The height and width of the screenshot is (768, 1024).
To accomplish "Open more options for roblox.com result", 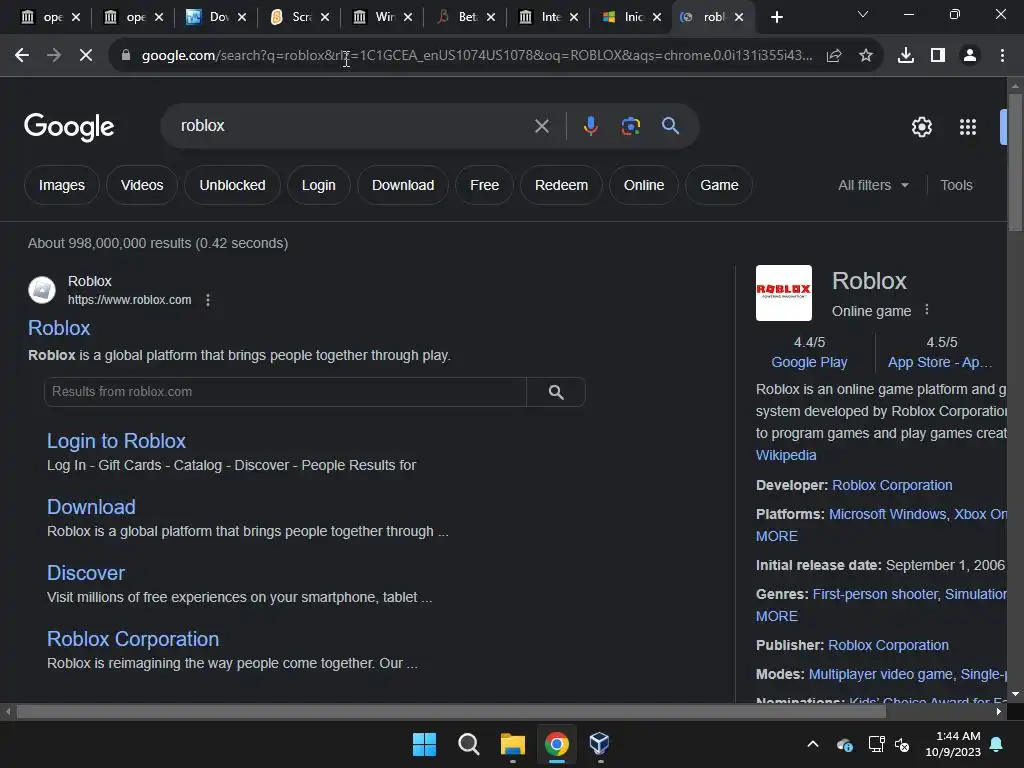I will coord(208,300).
